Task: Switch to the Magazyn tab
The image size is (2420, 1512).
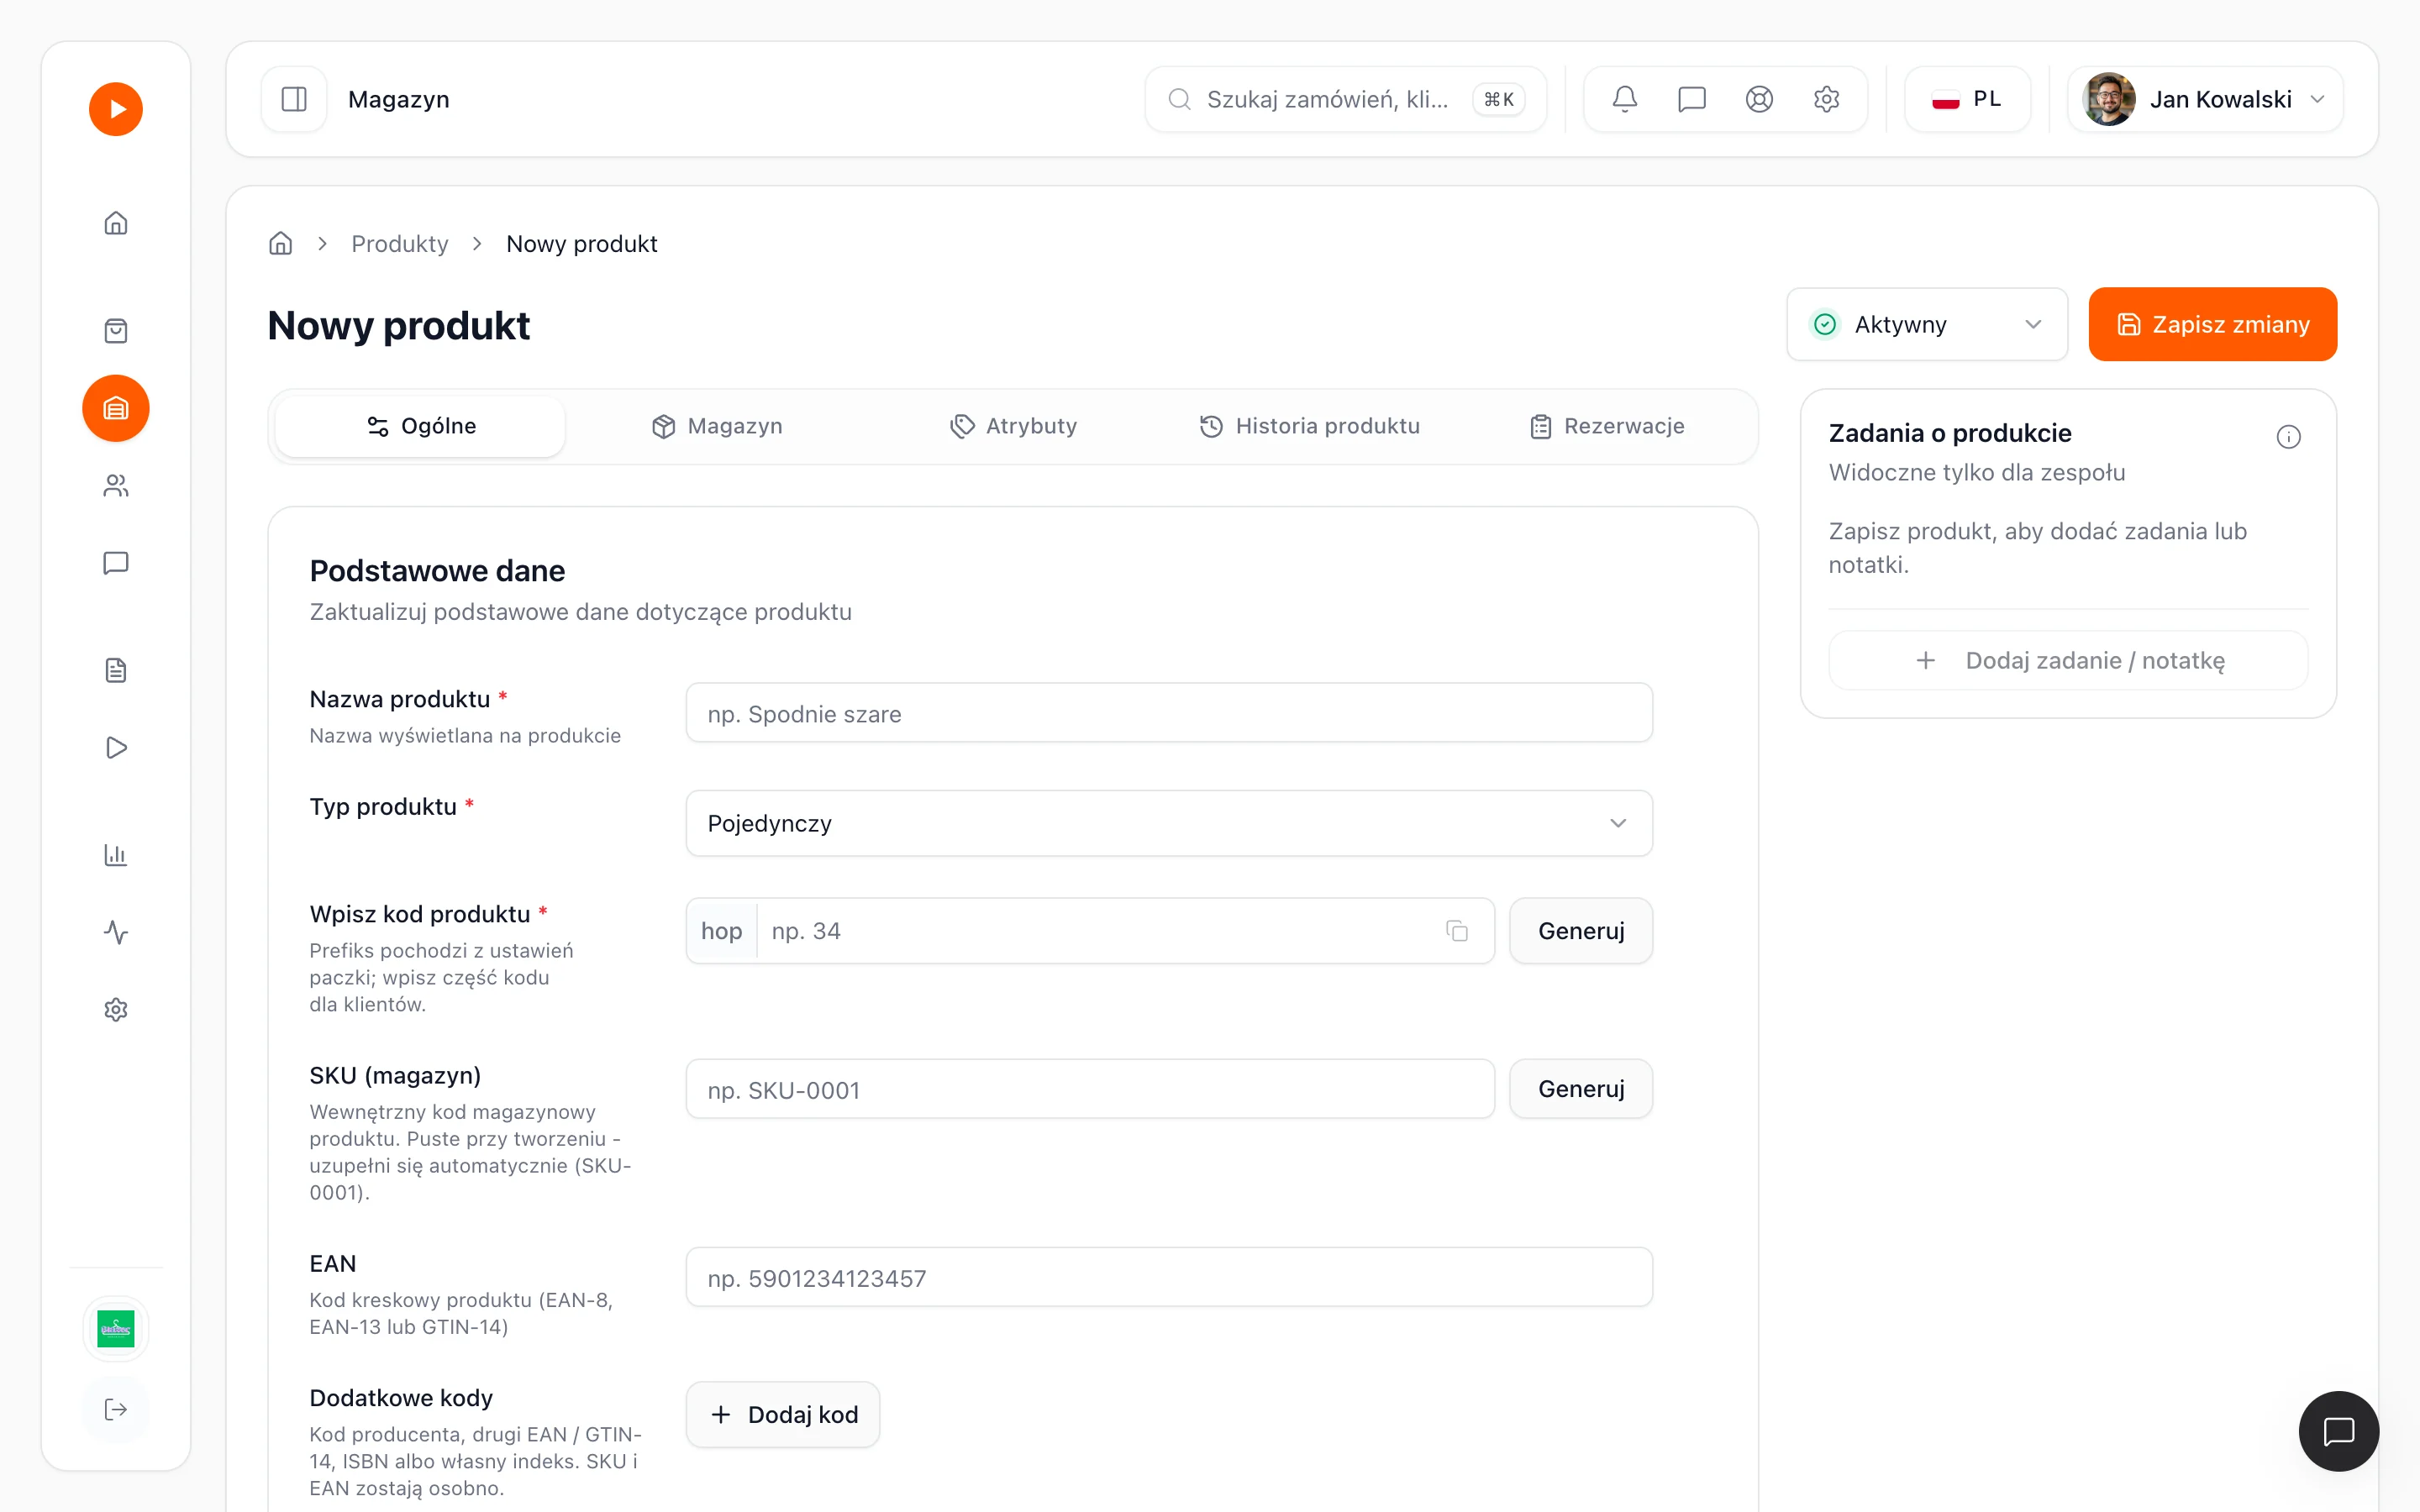Action: click(x=717, y=426)
